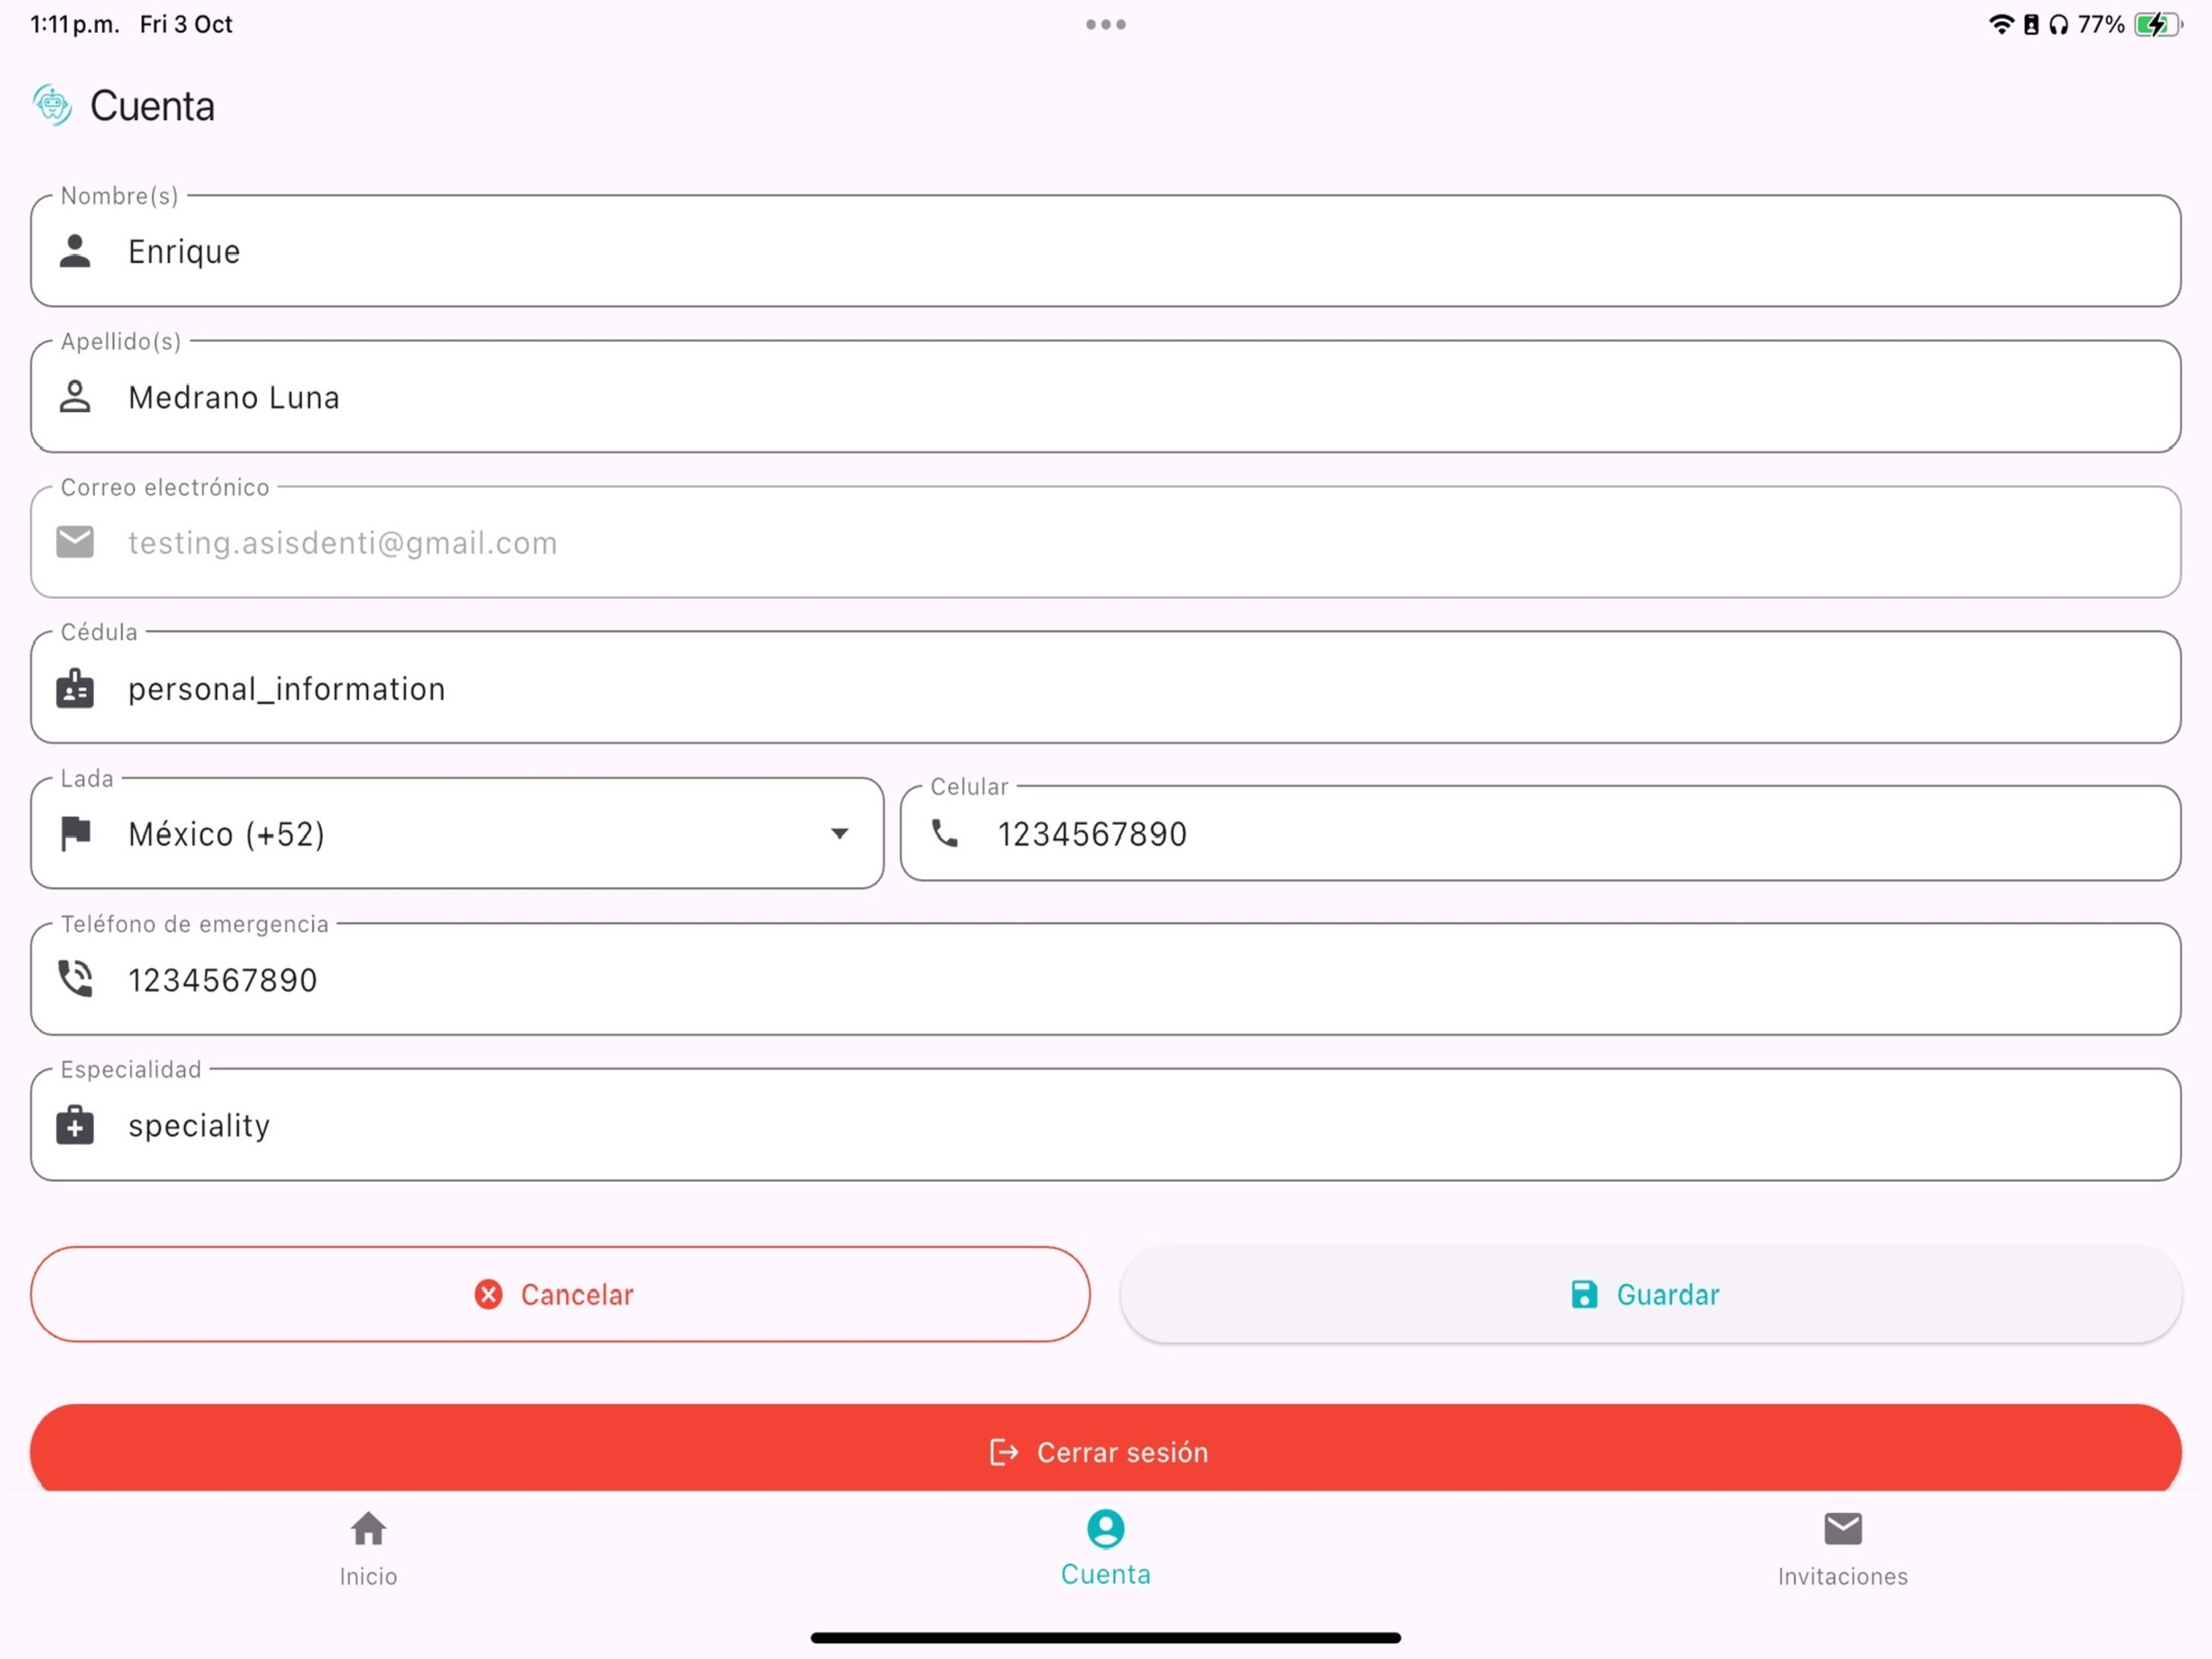Go to the Inicio tab
2212x1659 pixels.
point(368,1548)
